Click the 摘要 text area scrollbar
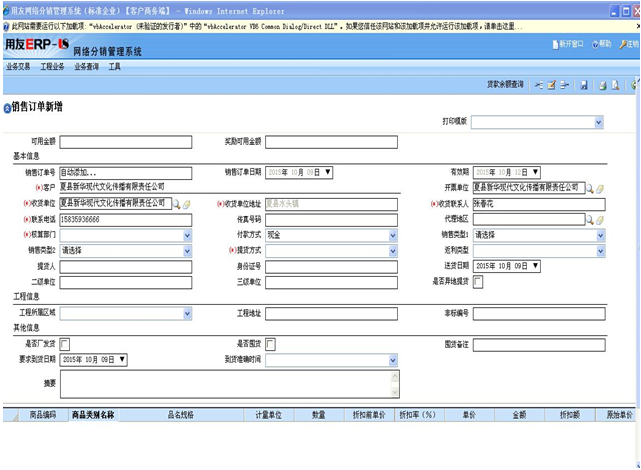Viewport: 641px width, 470px height. click(x=394, y=384)
